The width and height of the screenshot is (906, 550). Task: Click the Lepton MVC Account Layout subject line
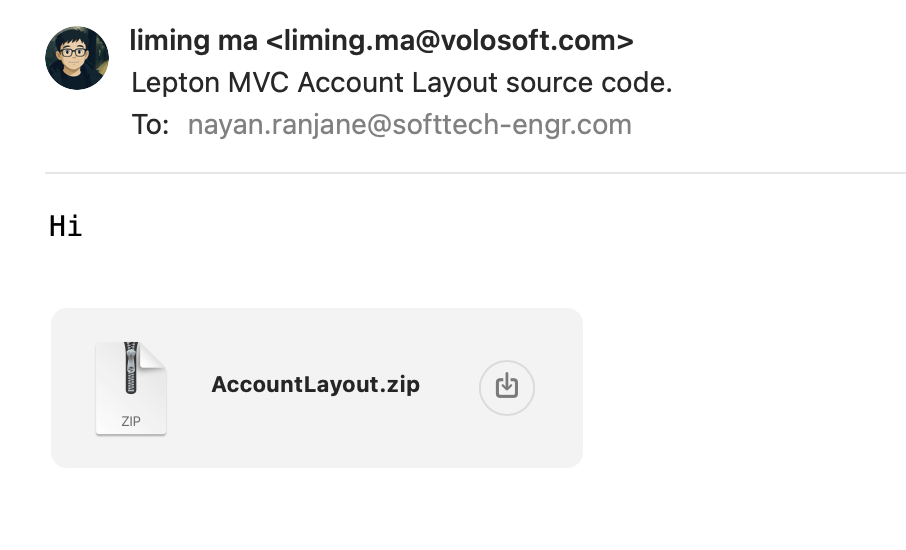point(401,83)
